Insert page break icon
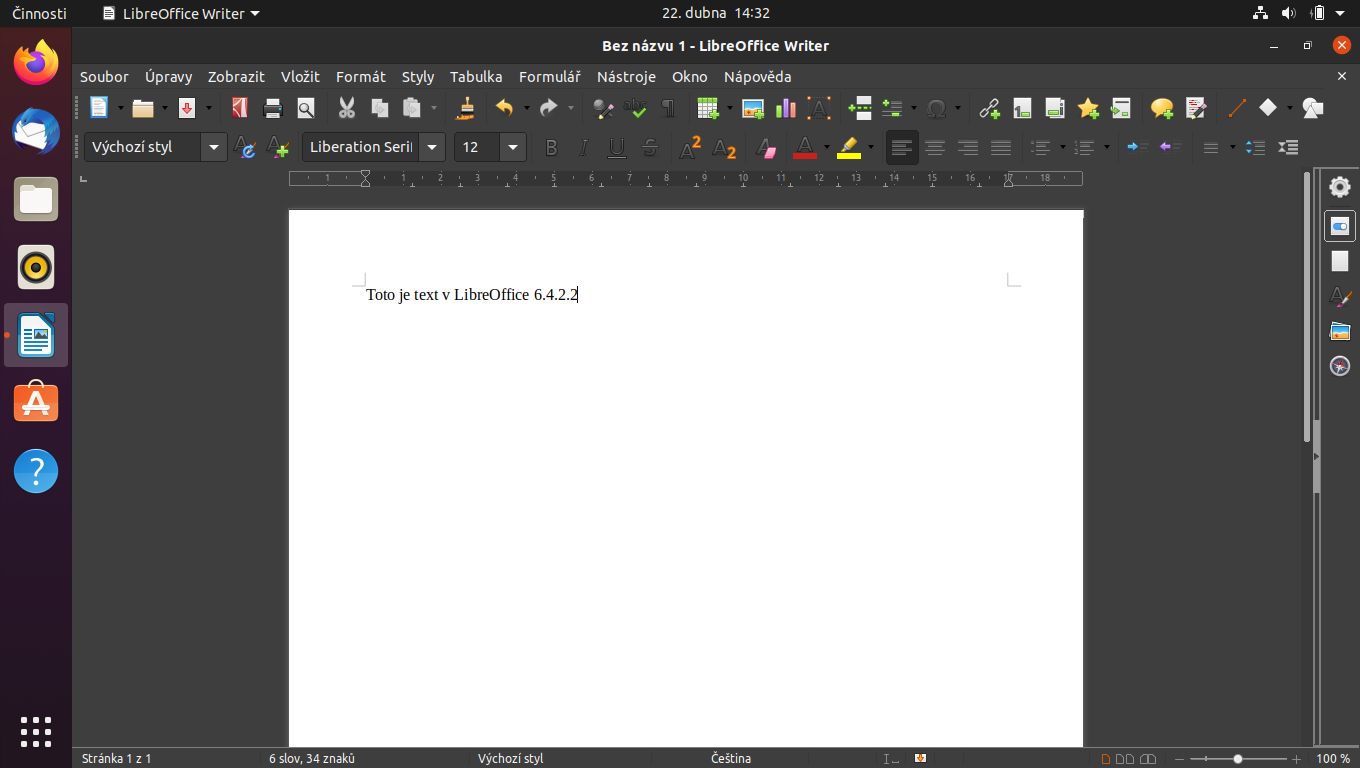1360x768 pixels. click(860, 108)
